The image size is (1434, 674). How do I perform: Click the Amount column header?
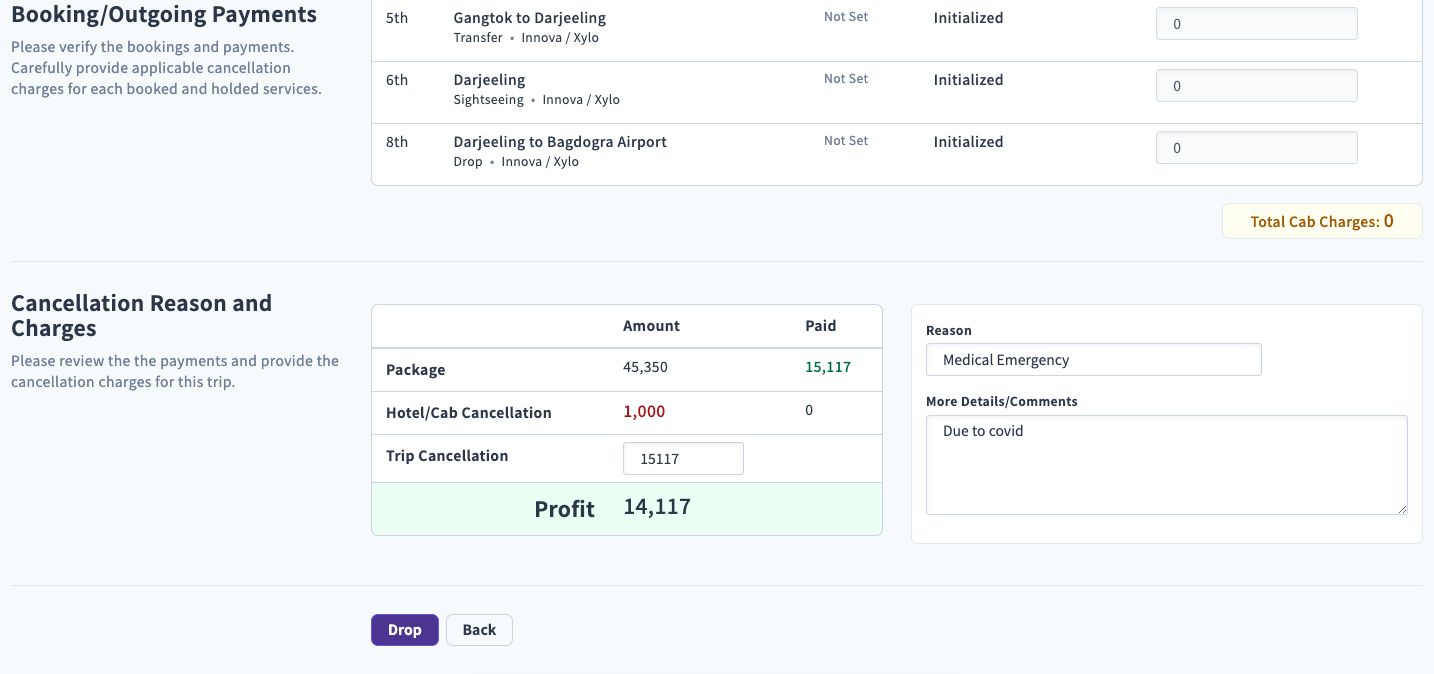tap(651, 325)
